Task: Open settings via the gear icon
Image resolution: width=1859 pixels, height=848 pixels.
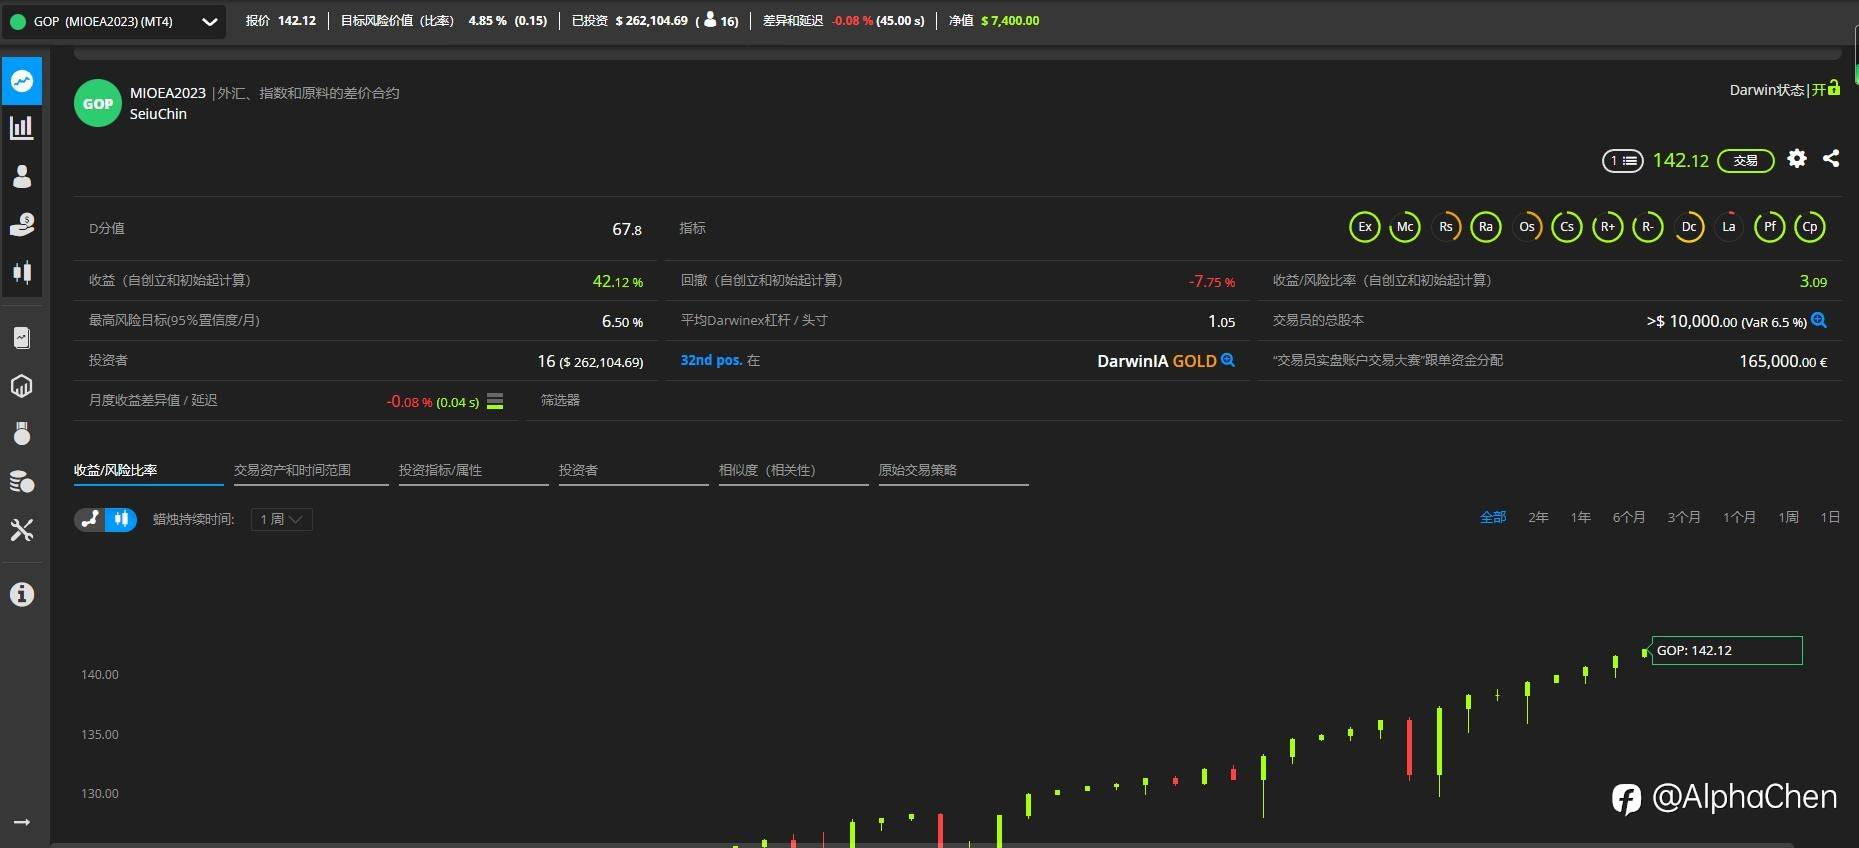Action: tap(1797, 158)
